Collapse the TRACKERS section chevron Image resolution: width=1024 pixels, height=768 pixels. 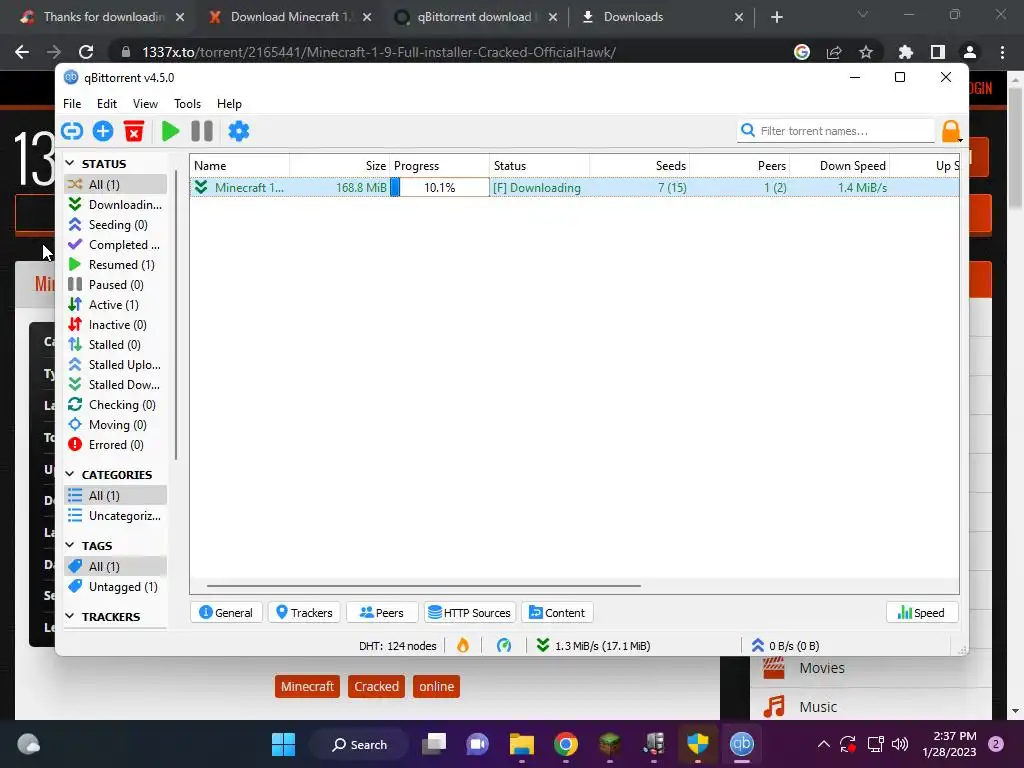pyautogui.click(x=70, y=616)
